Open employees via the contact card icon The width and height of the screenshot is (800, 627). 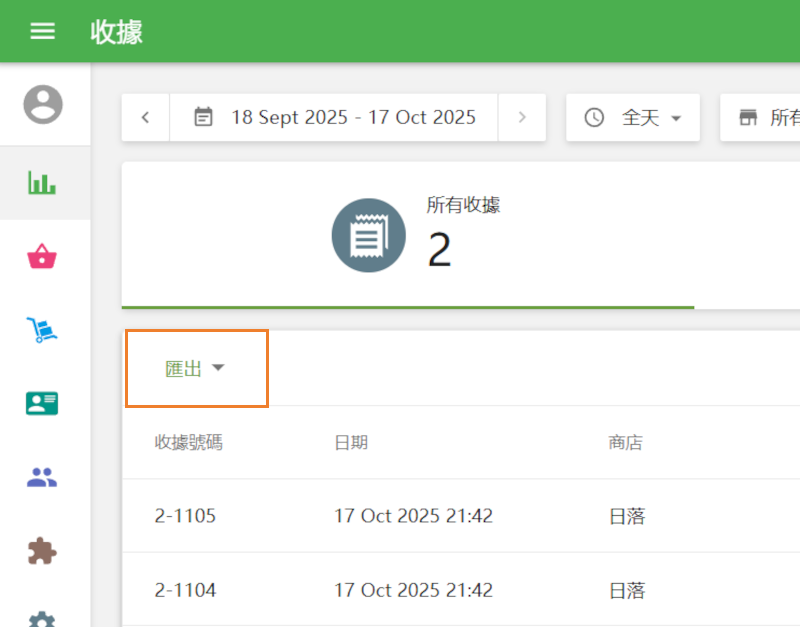tap(42, 403)
